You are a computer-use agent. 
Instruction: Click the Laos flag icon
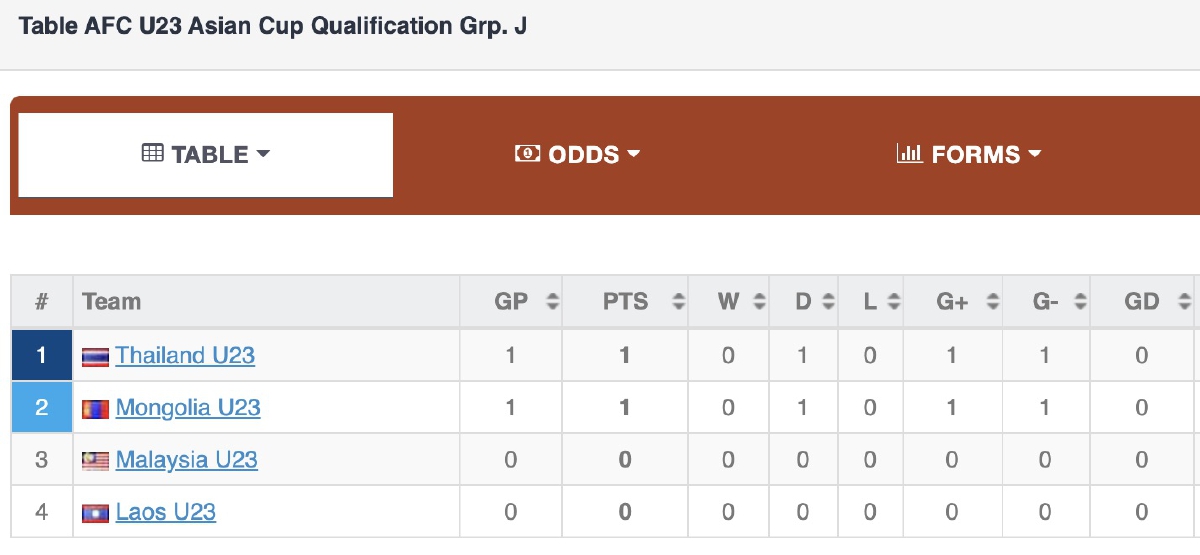pyautogui.click(x=96, y=513)
